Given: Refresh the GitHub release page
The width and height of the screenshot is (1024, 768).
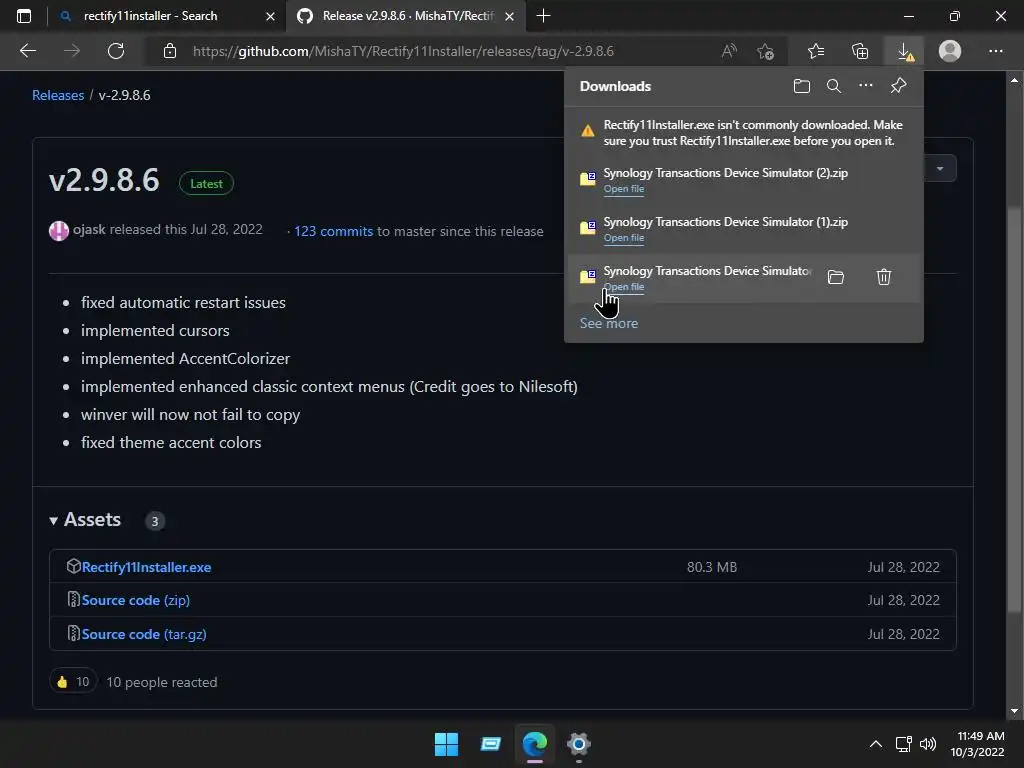Looking at the screenshot, I should pyautogui.click(x=116, y=51).
